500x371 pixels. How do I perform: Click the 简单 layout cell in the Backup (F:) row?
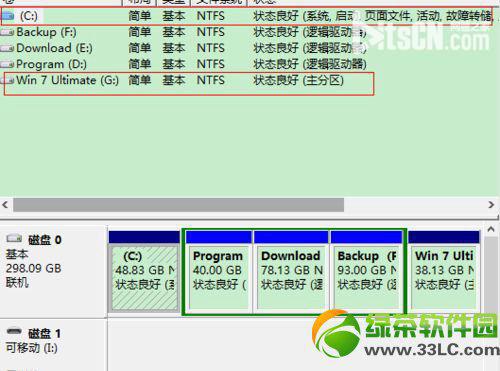click(x=140, y=32)
